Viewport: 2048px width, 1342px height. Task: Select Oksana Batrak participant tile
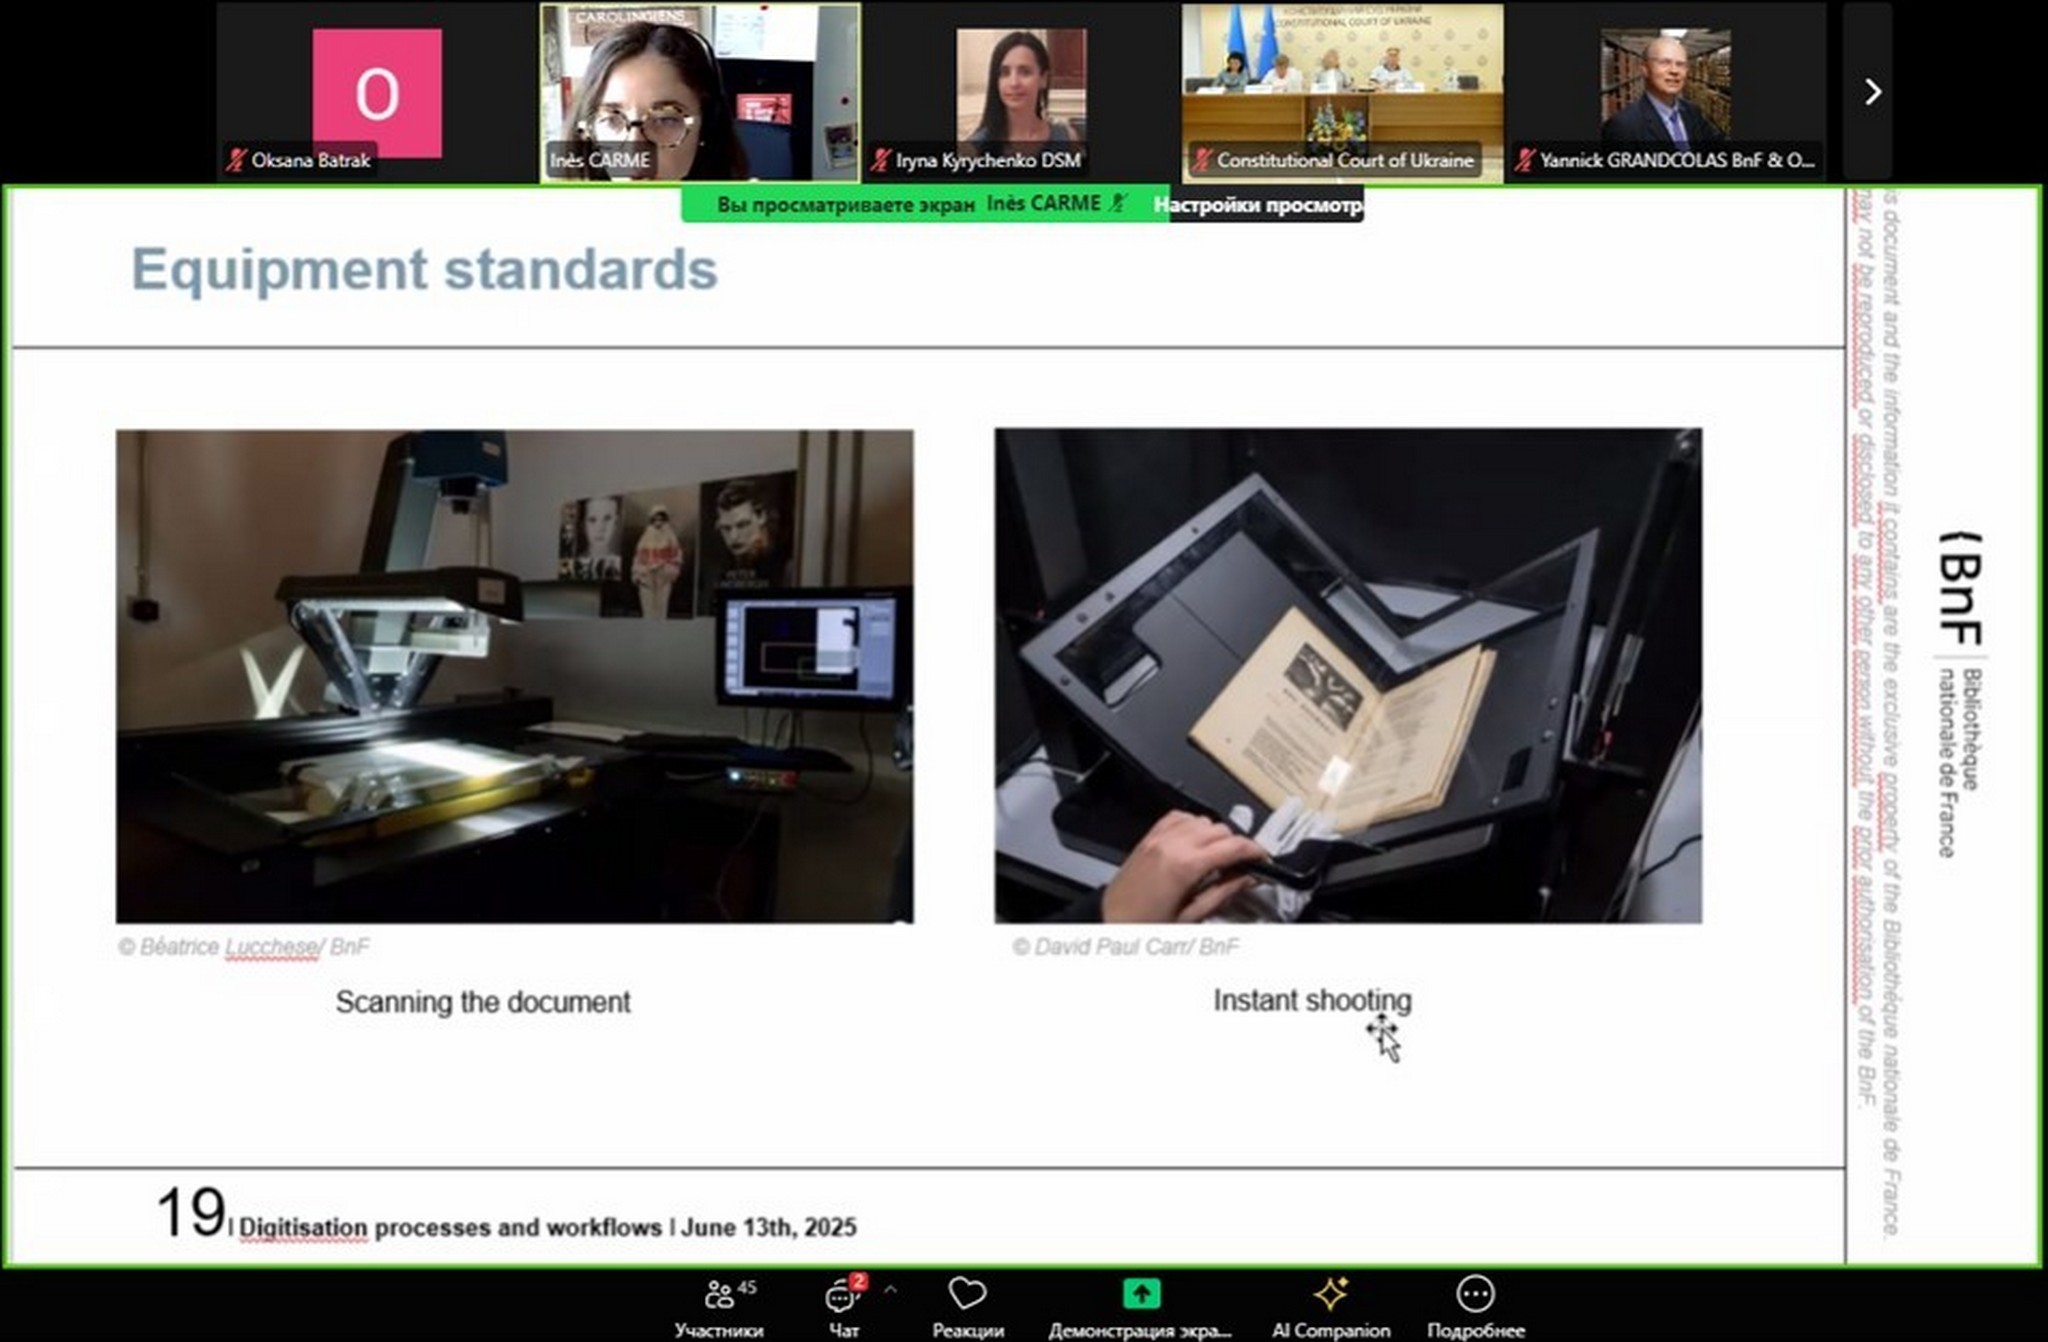point(377,92)
